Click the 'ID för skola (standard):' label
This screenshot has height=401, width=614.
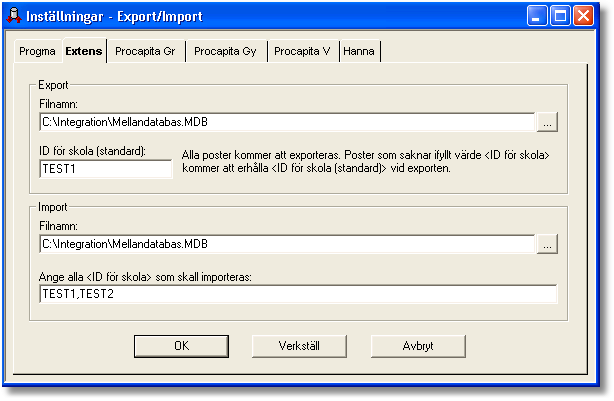92,151
